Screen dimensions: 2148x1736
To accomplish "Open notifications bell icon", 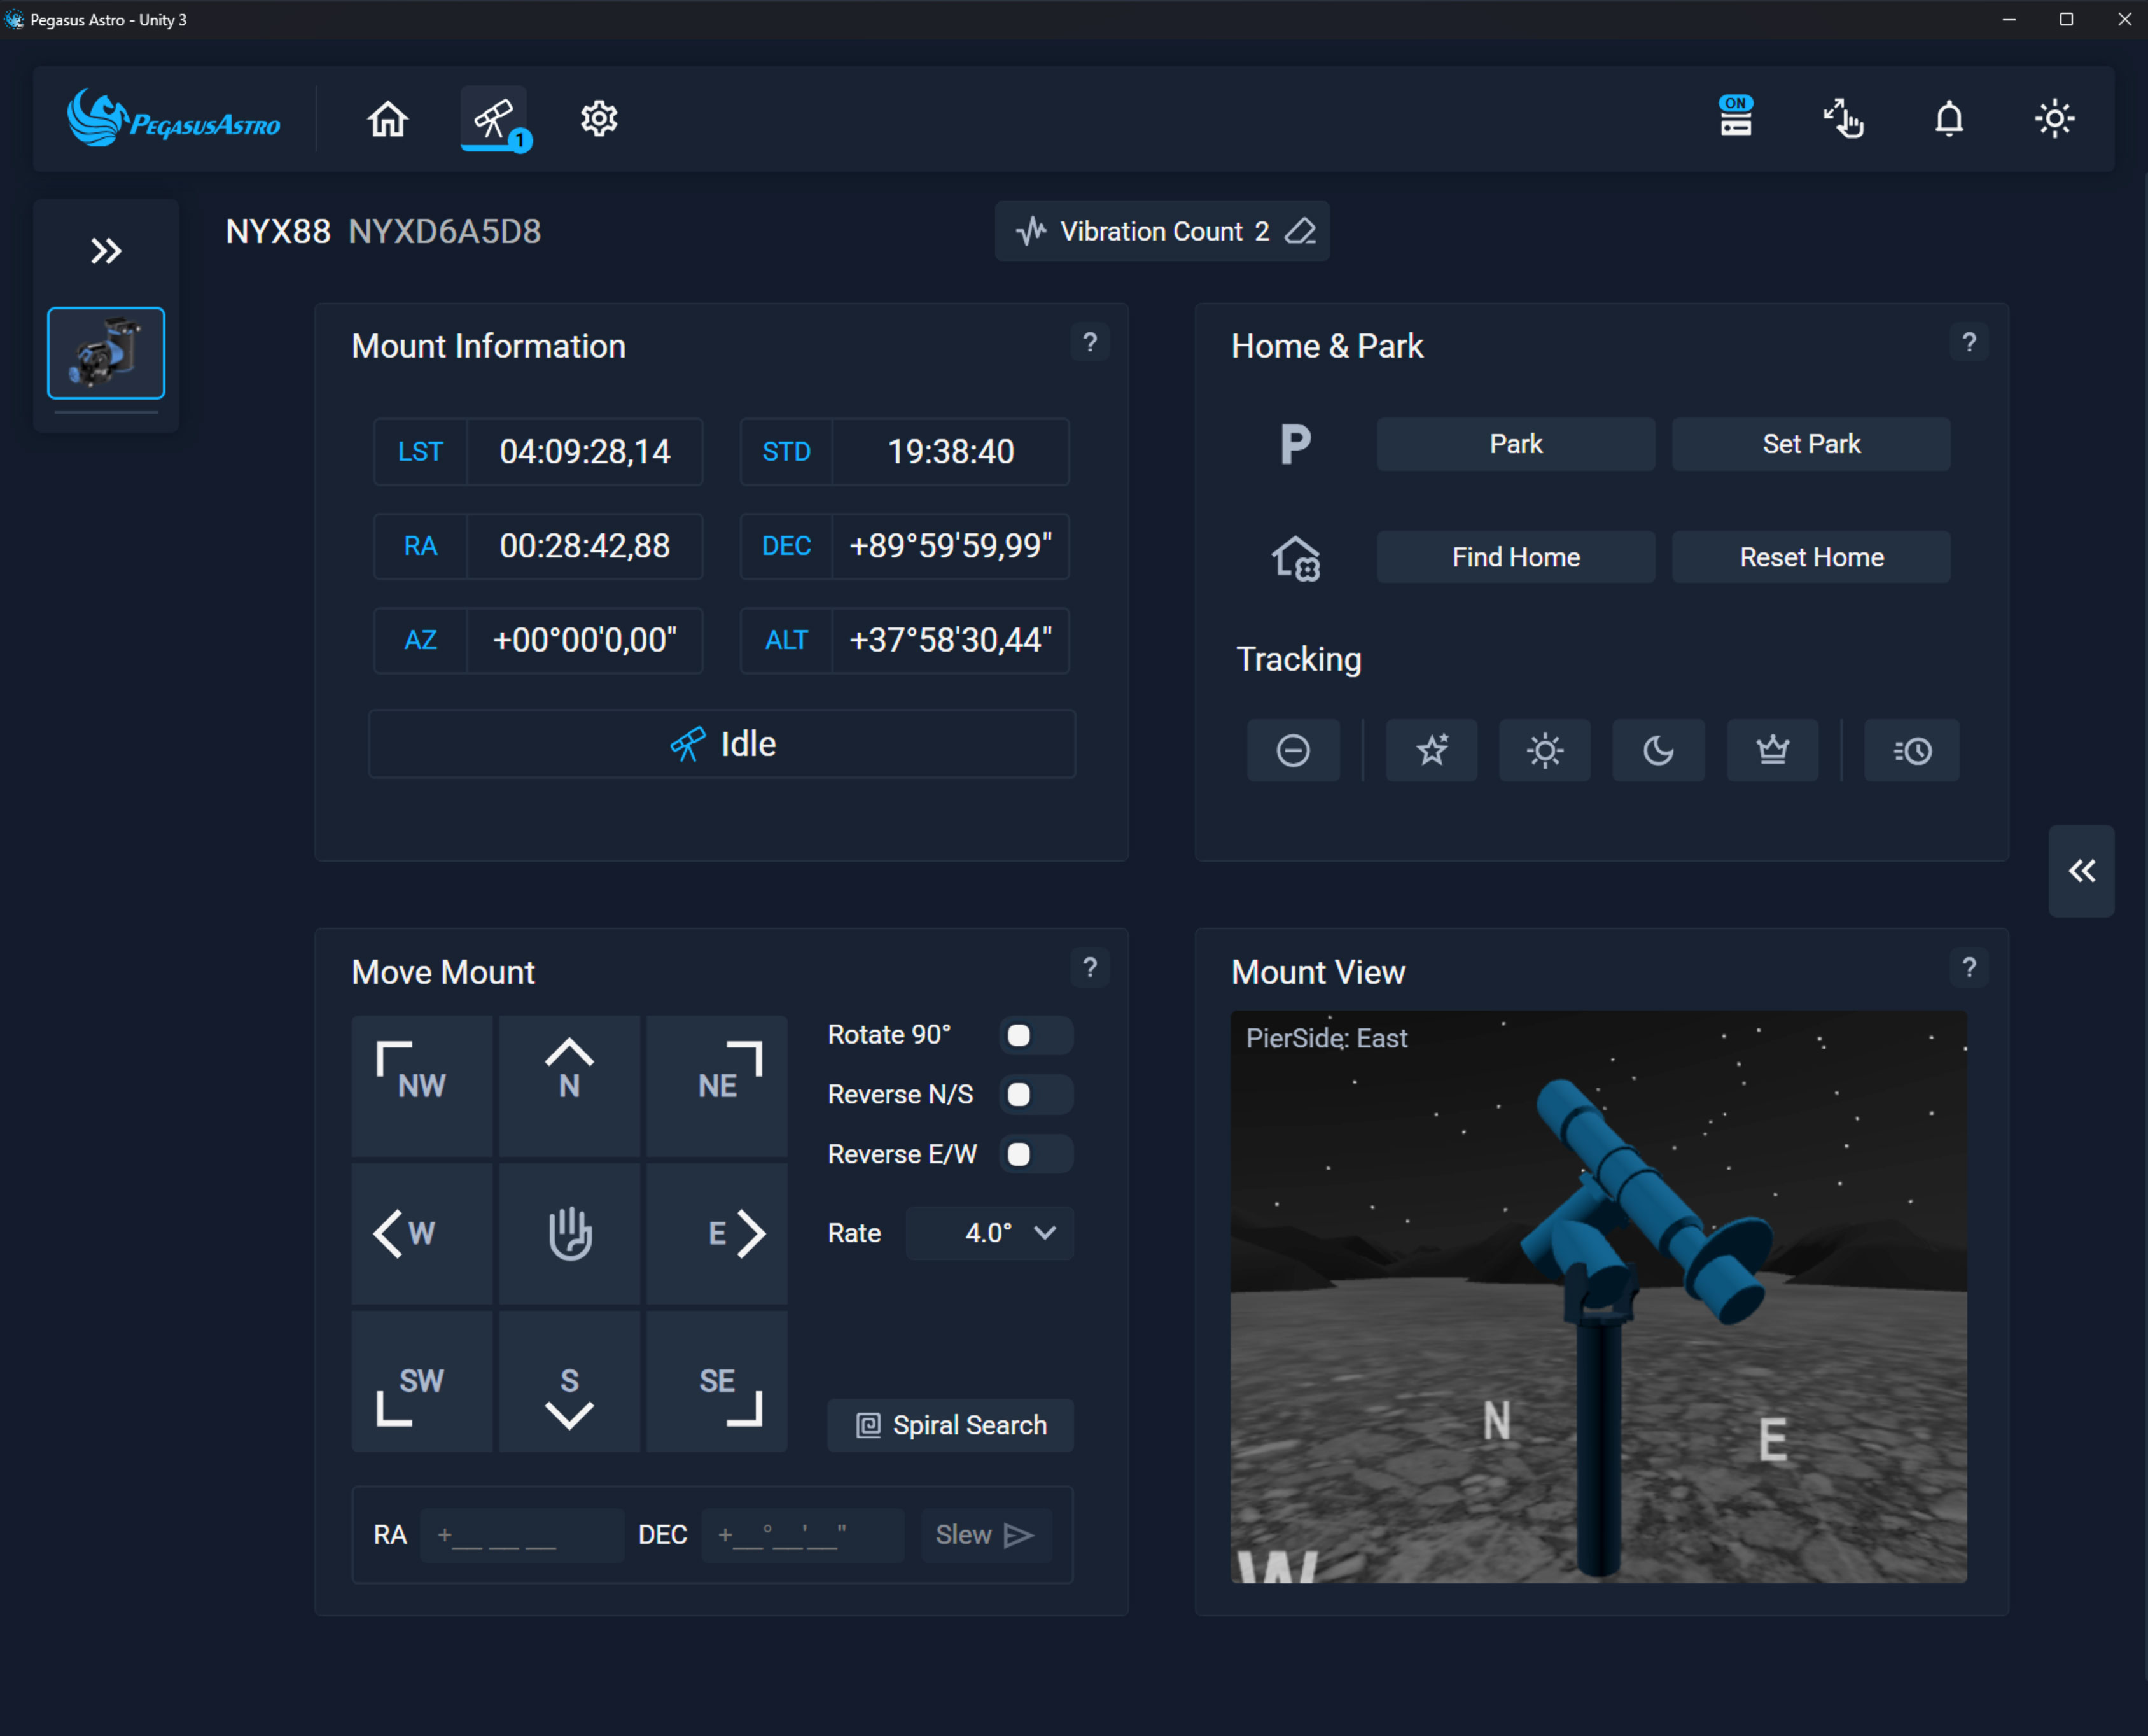I will [1948, 119].
